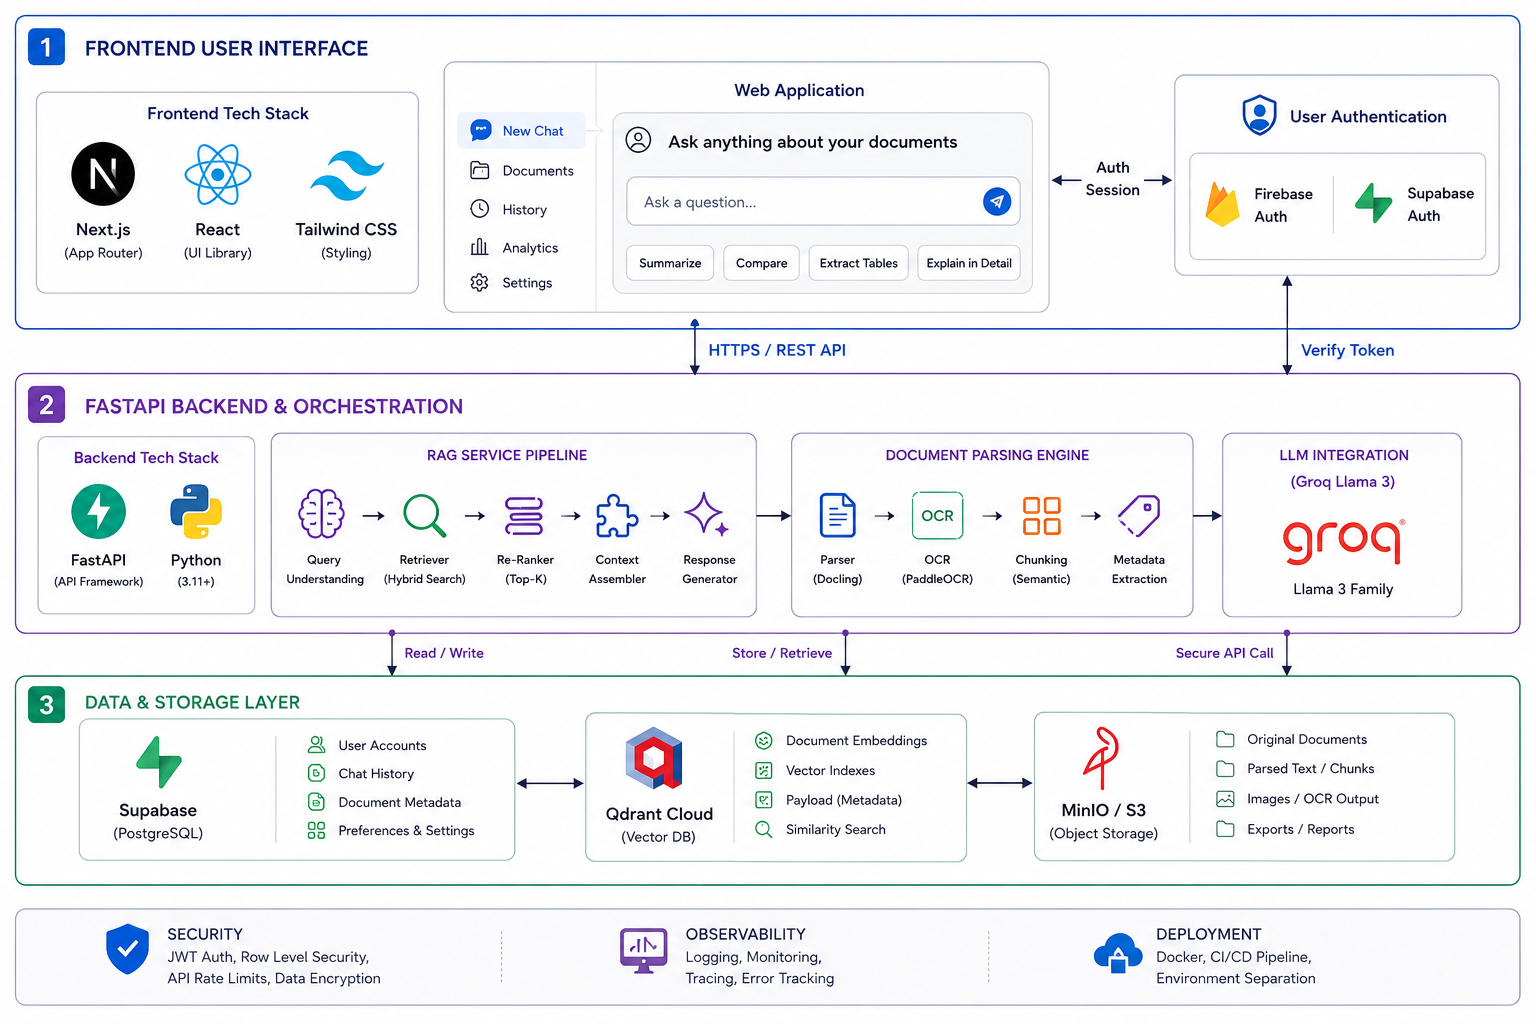Select the Re-Ranker stacked bars icon
The width and height of the screenshot is (1536, 1024).
pyautogui.click(x=524, y=516)
